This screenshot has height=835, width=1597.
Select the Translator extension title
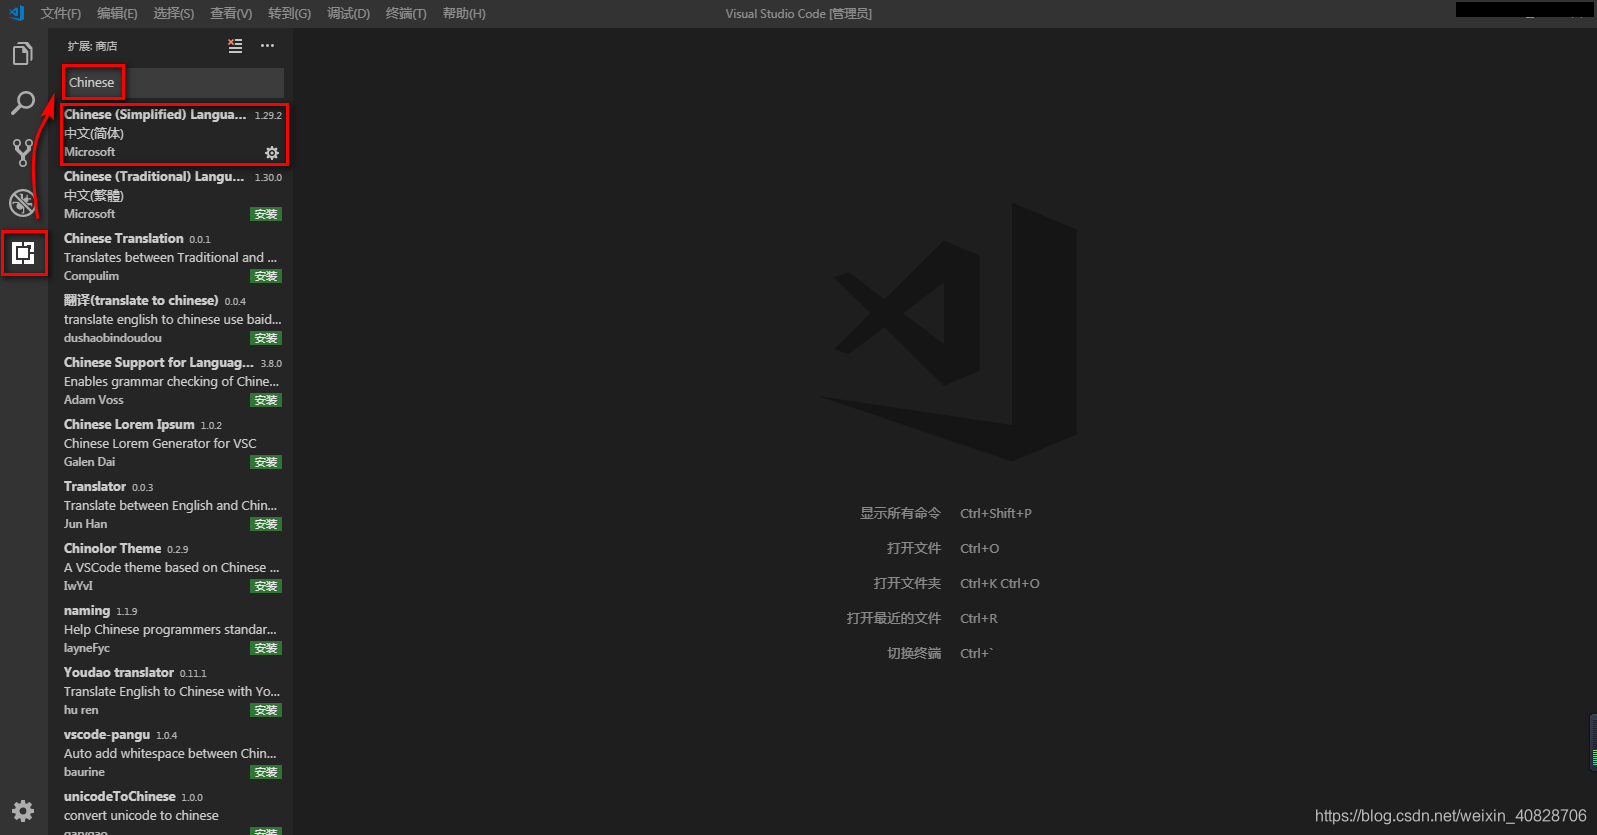click(95, 487)
